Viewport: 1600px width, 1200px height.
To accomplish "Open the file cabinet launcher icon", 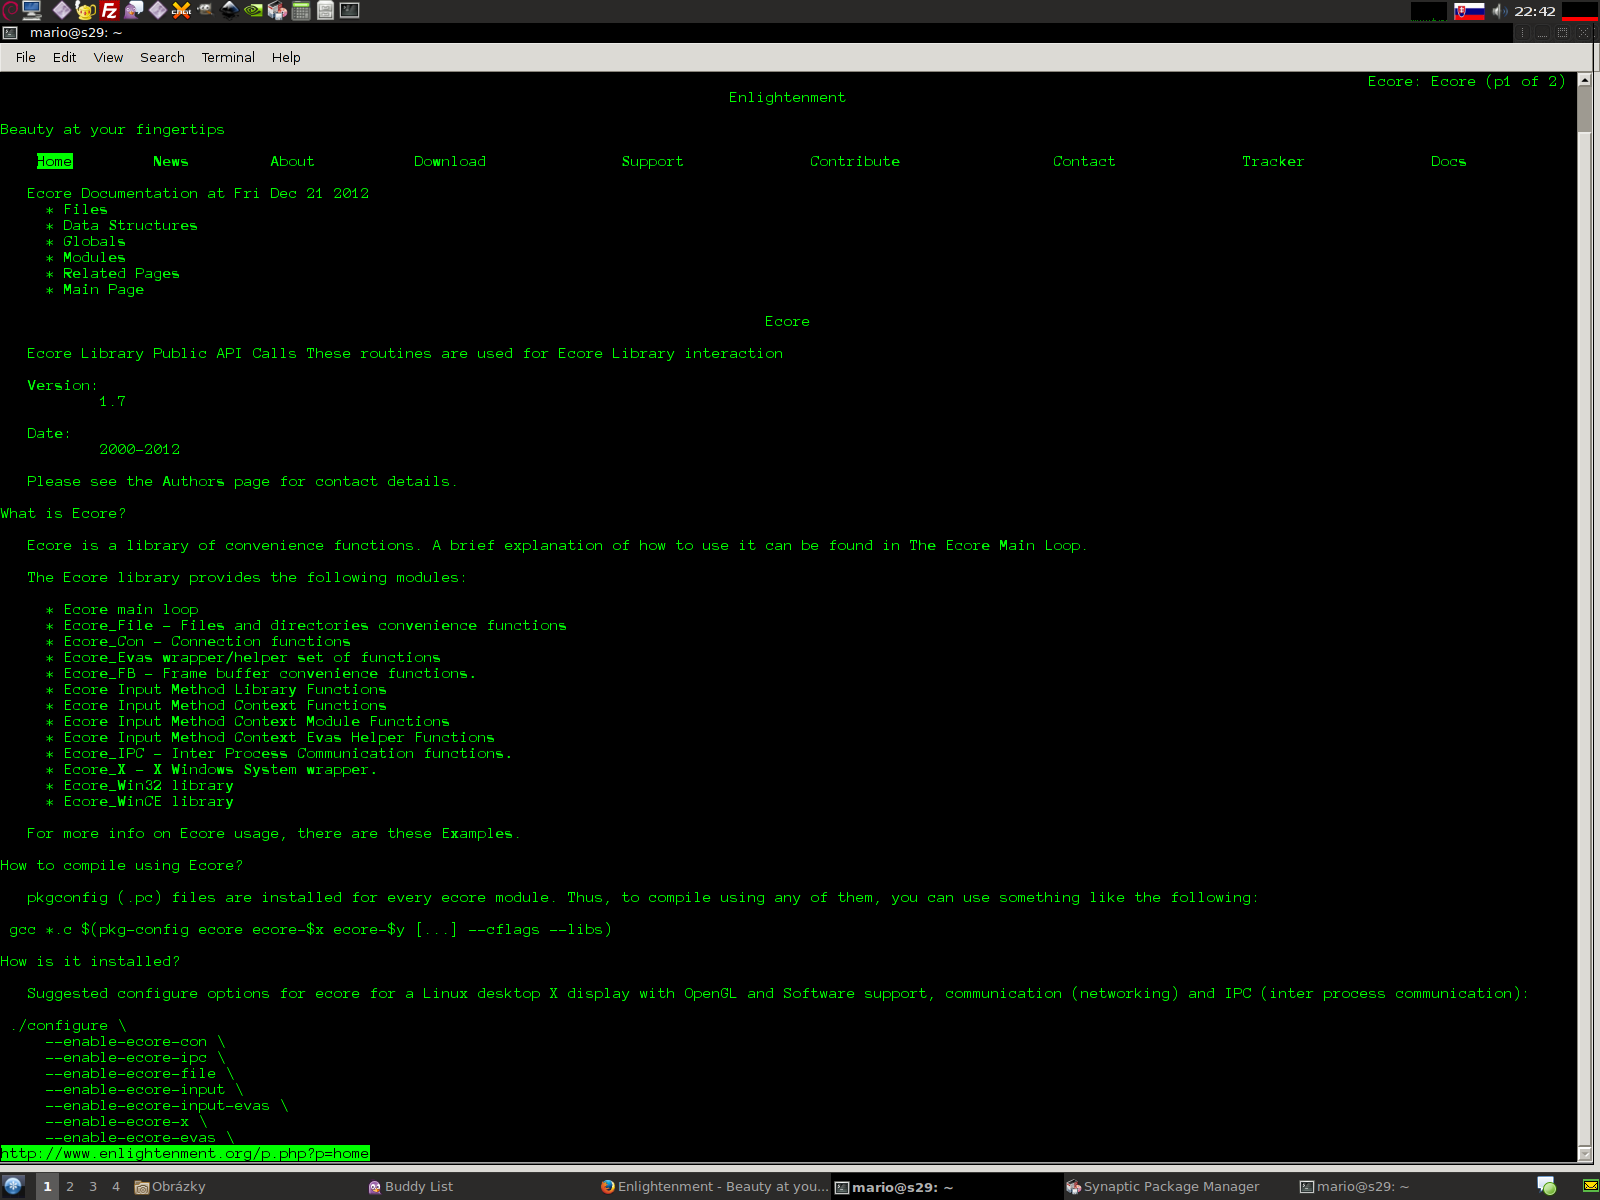I will 325,11.
